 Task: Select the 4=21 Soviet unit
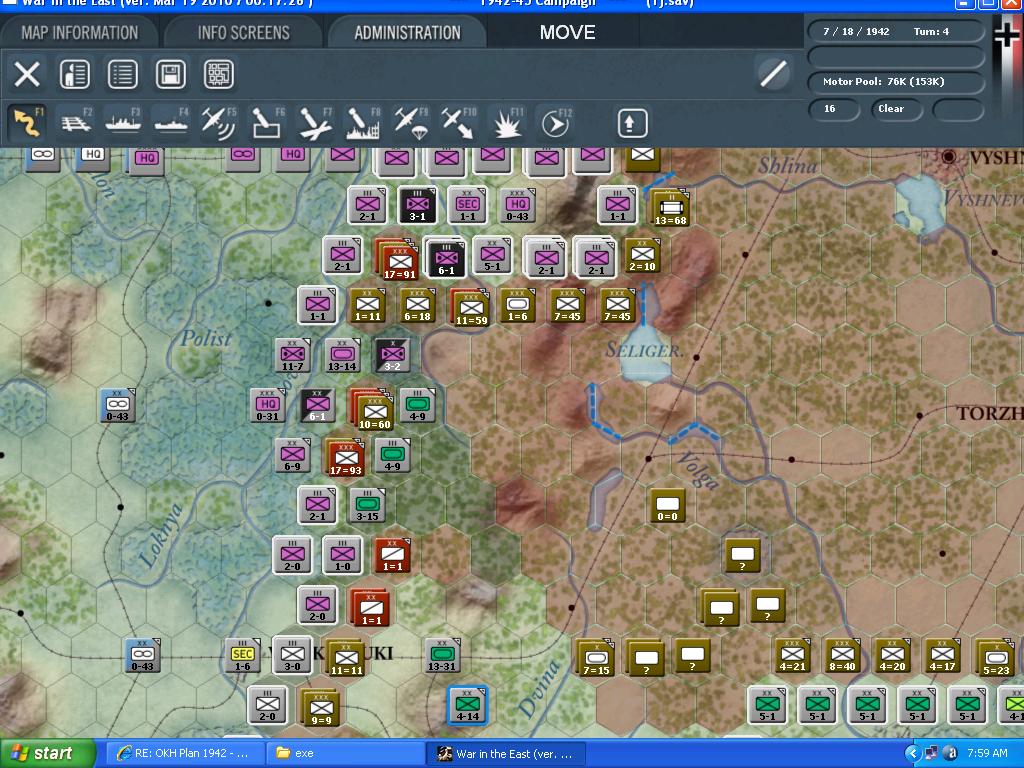pyautogui.click(x=792, y=656)
